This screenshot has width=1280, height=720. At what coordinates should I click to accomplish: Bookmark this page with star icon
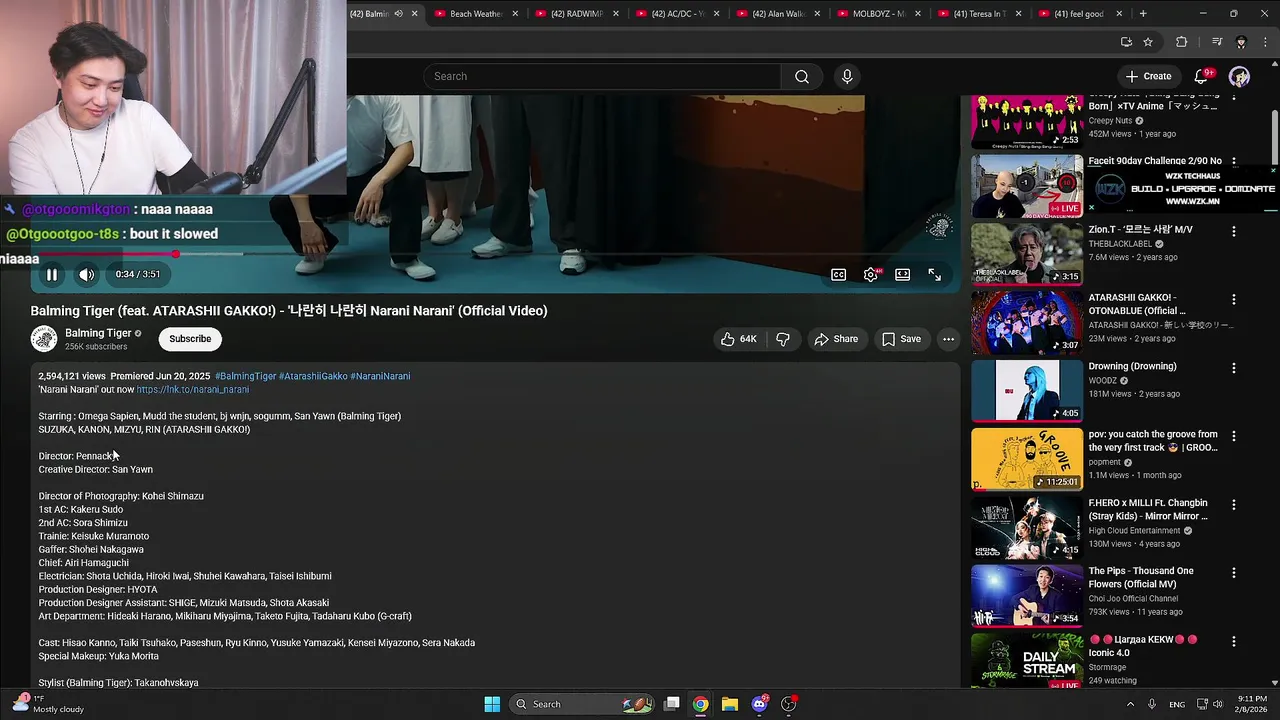pos(1148,42)
